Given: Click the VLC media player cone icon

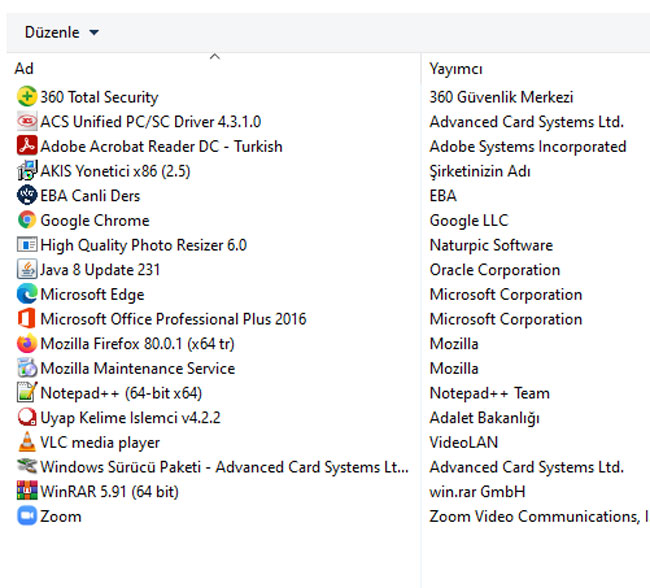Looking at the screenshot, I should pos(27,442).
